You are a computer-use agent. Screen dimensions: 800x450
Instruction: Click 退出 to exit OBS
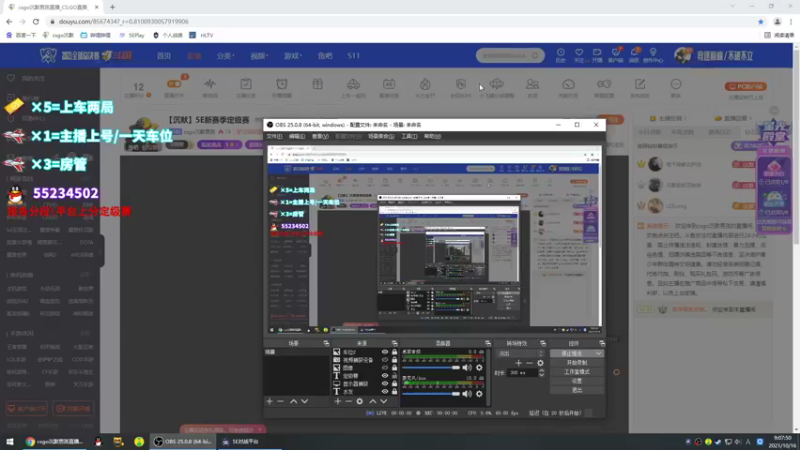[x=577, y=390]
